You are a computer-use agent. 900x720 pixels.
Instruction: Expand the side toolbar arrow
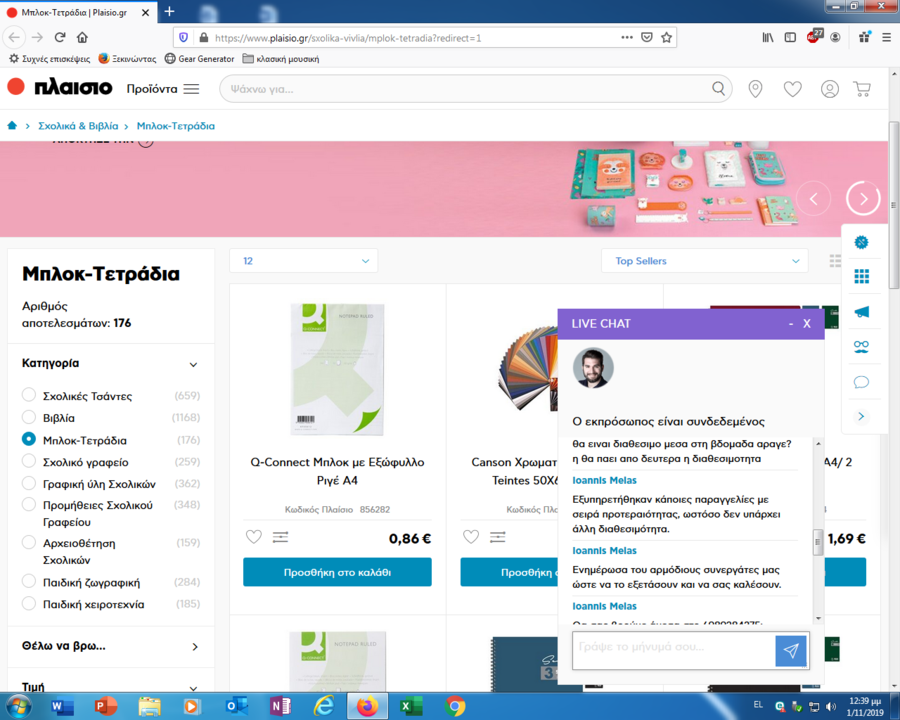[x=861, y=416]
